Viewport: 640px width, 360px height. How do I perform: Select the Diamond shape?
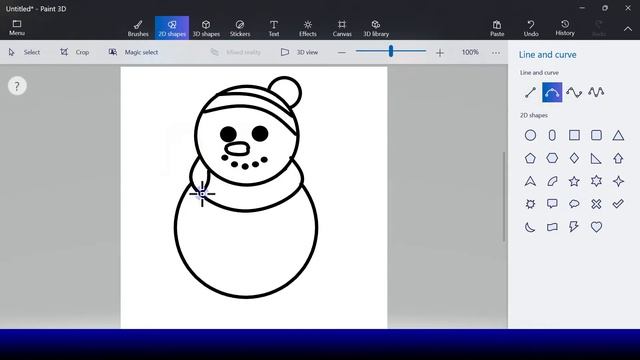(x=574, y=158)
